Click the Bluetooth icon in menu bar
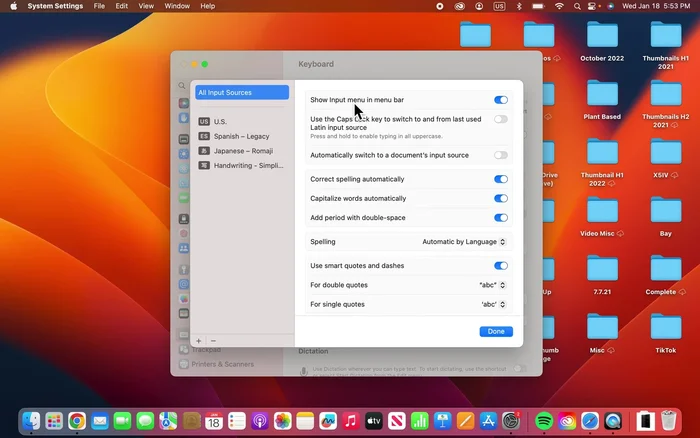Viewport: 700px width, 438px height. coord(518,6)
